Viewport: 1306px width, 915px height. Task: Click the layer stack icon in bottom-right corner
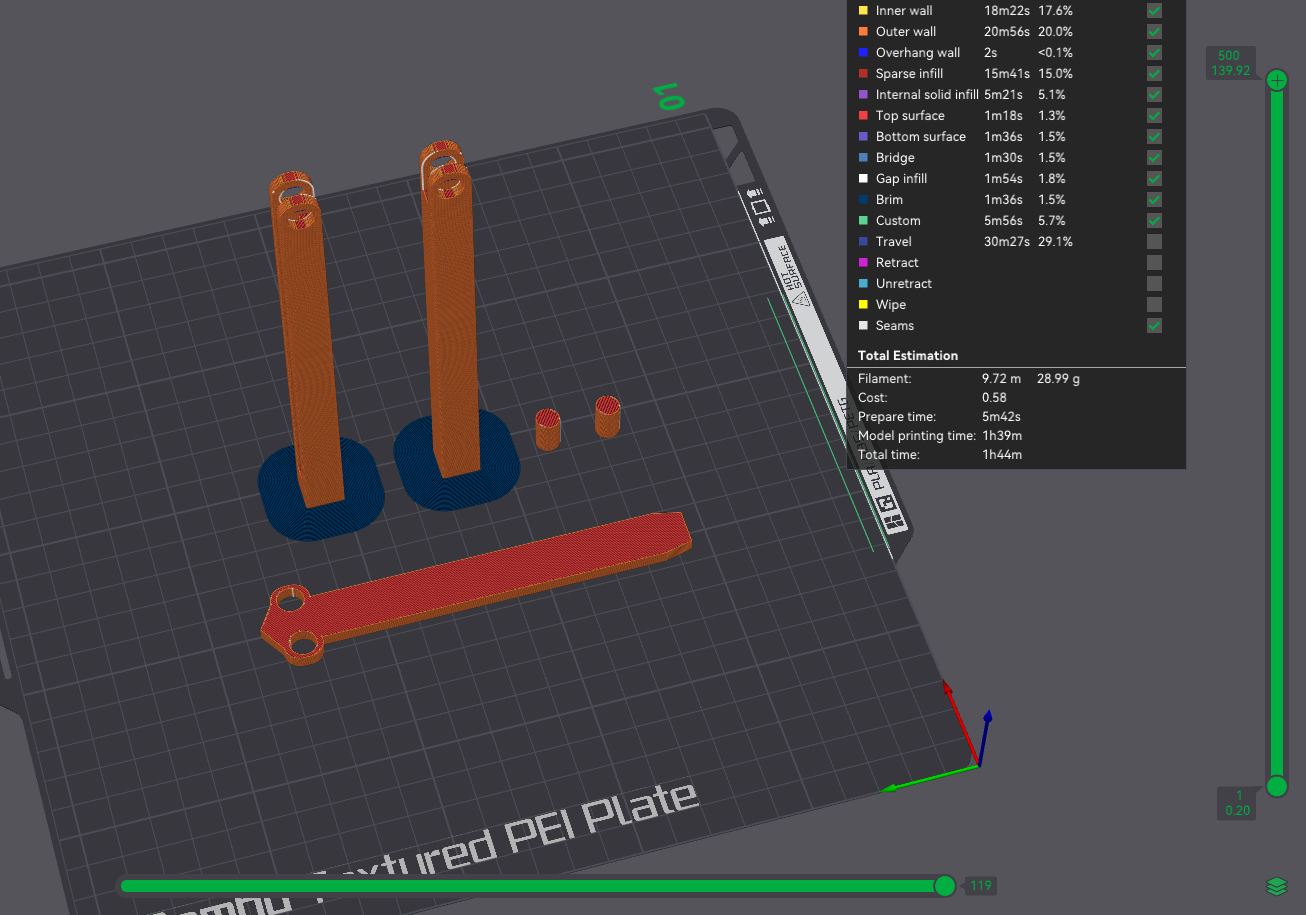(x=1276, y=886)
